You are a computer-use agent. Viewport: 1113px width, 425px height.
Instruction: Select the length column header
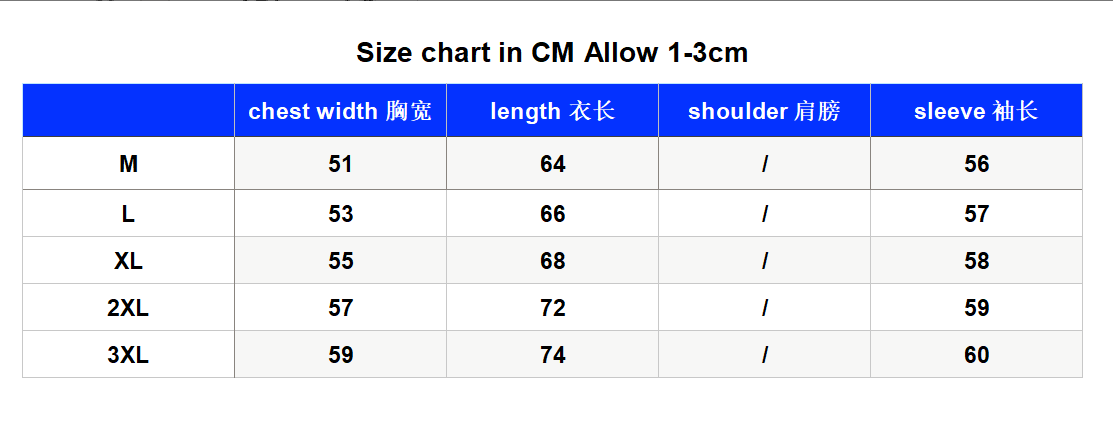pos(552,111)
